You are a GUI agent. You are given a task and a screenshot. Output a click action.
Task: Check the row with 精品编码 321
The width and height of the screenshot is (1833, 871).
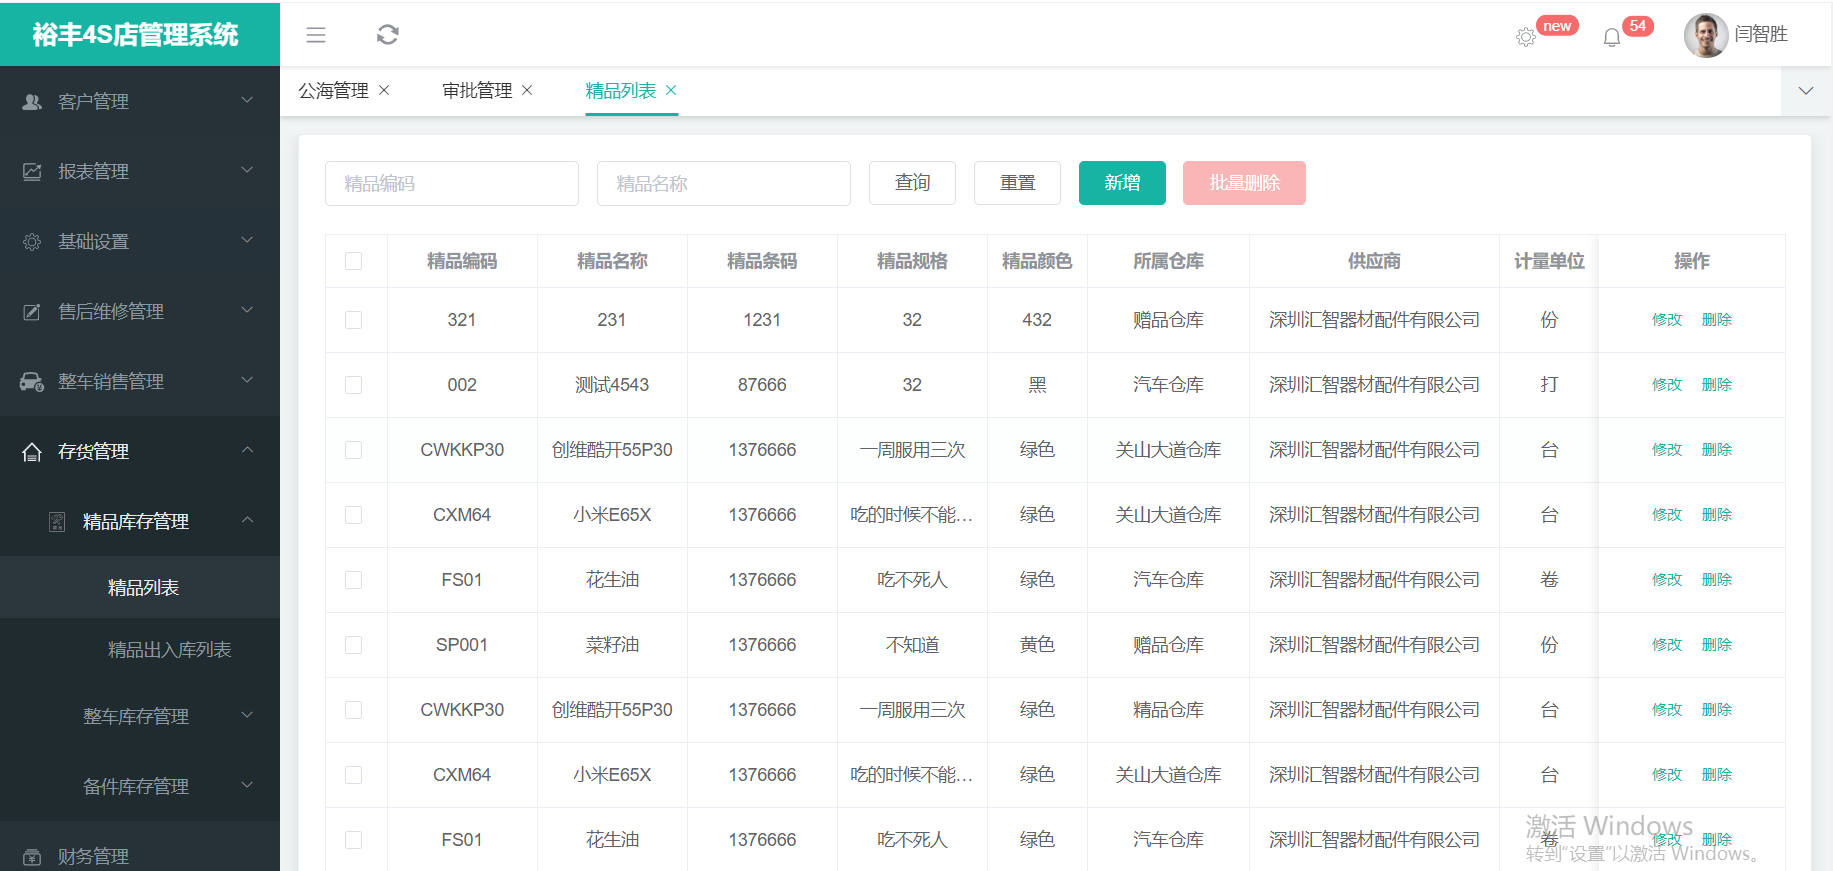(x=353, y=320)
